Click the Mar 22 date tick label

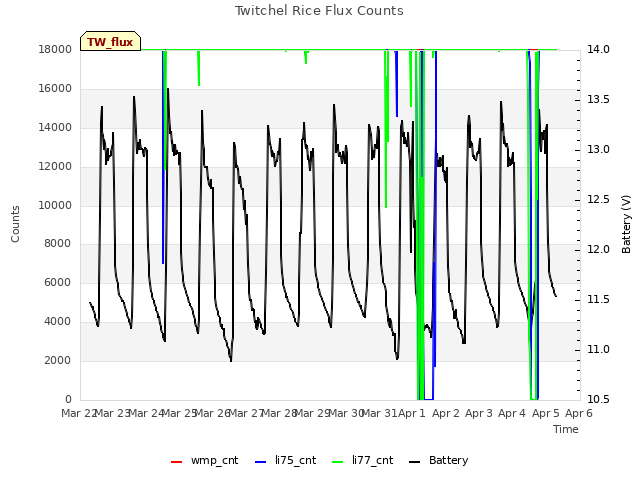78,413
